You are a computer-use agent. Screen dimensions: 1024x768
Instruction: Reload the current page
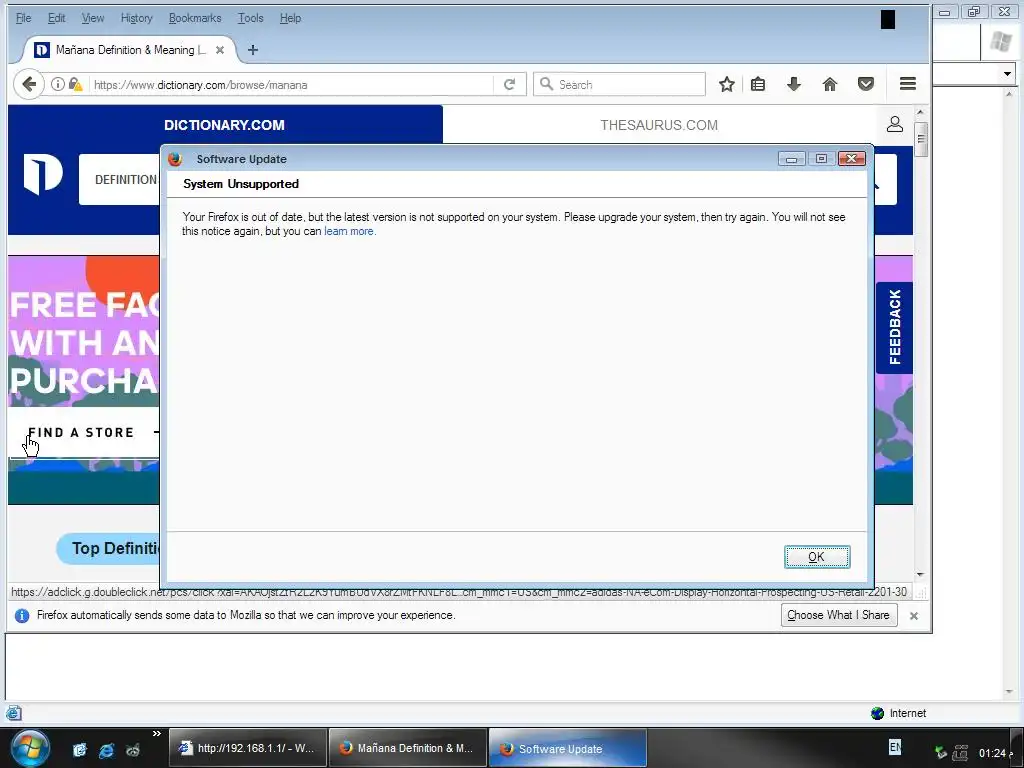(x=509, y=84)
